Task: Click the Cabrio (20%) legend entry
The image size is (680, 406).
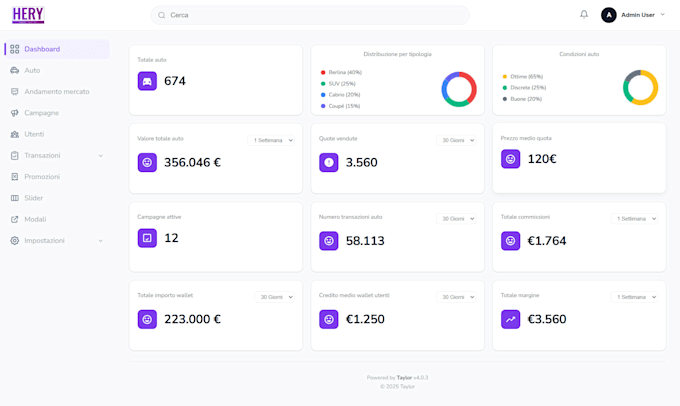Action: pyautogui.click(x=340, y=95)
